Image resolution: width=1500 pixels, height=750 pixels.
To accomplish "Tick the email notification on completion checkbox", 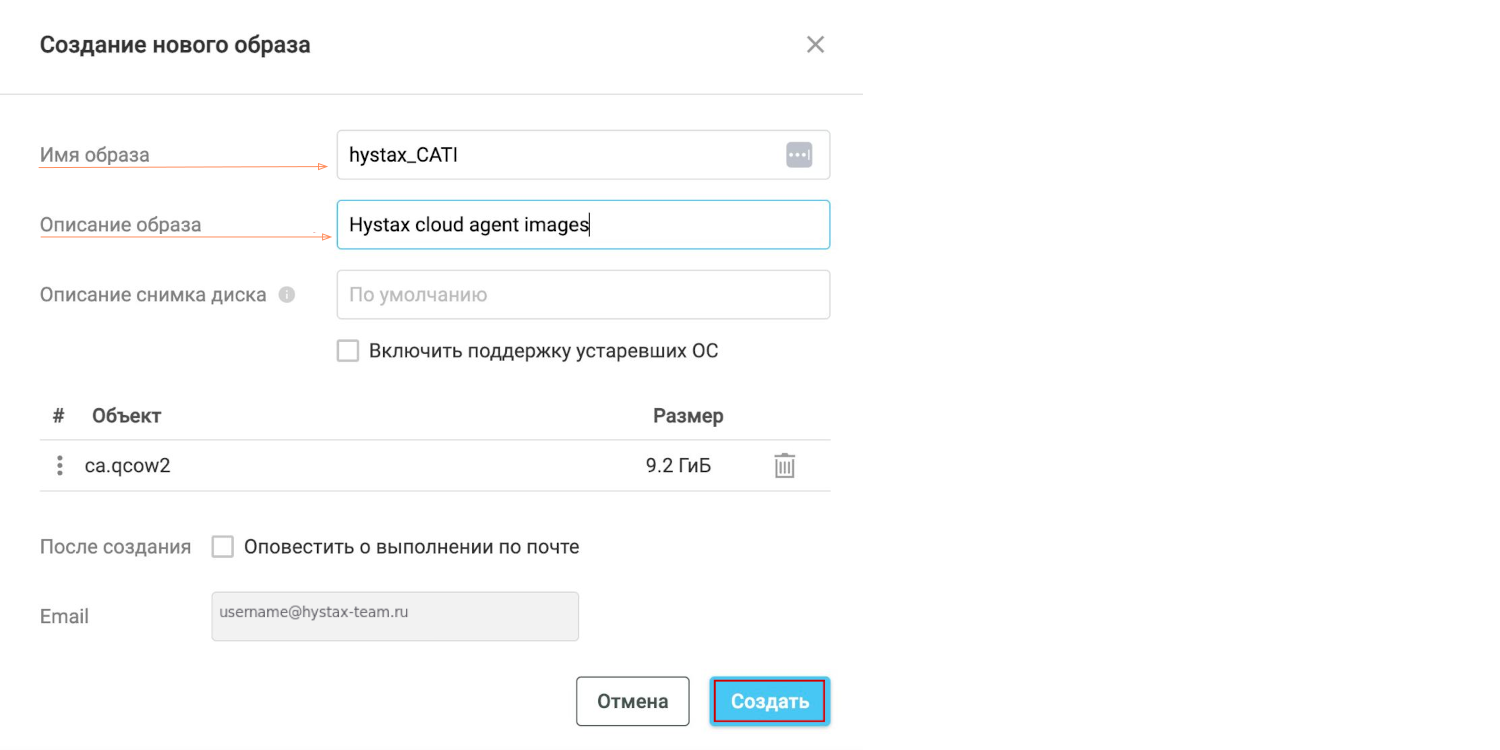I will pos(223,547).
